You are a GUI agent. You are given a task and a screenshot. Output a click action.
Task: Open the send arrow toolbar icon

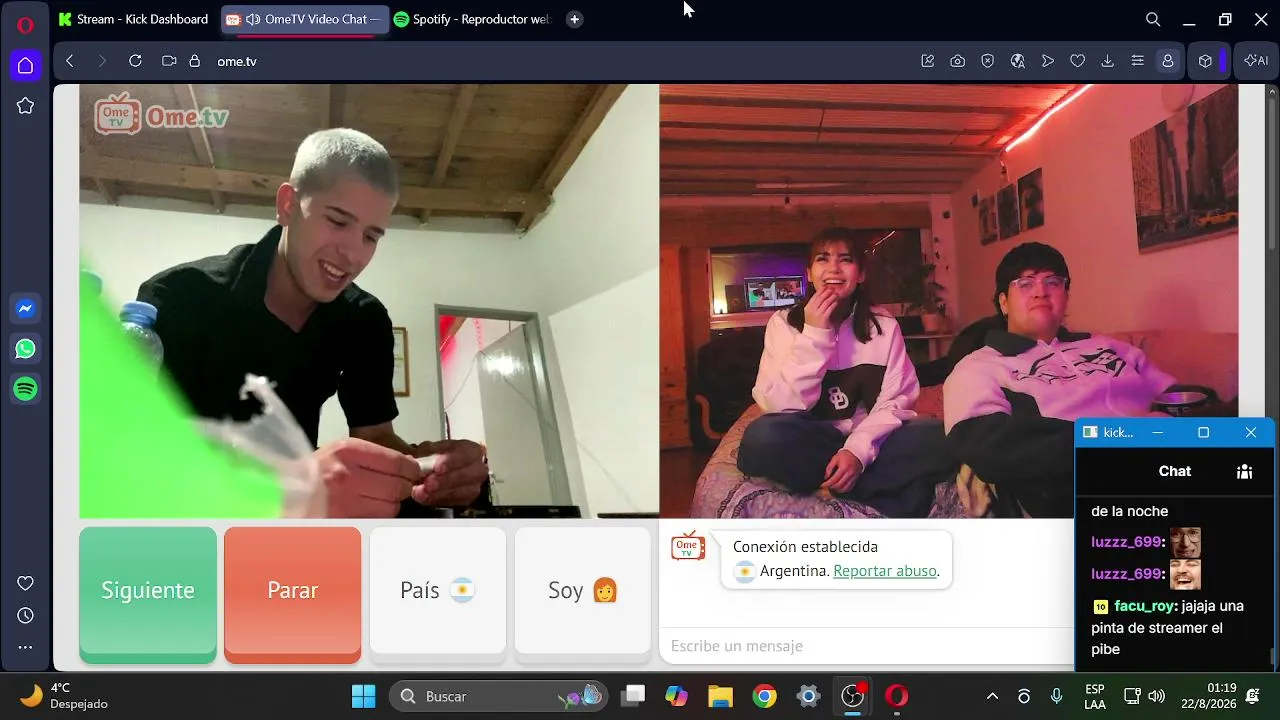pos(1048,61)
